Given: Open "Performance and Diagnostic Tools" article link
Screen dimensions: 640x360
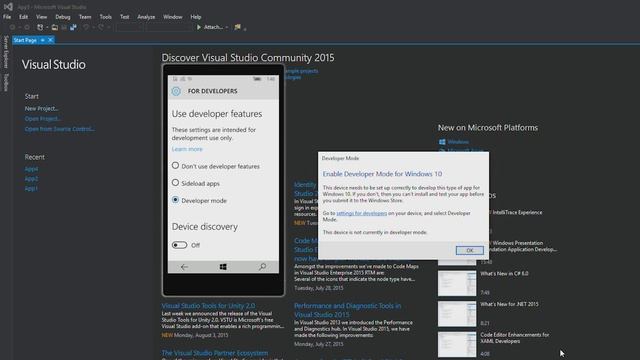Looking at the screenshot, I should point(348,310).
